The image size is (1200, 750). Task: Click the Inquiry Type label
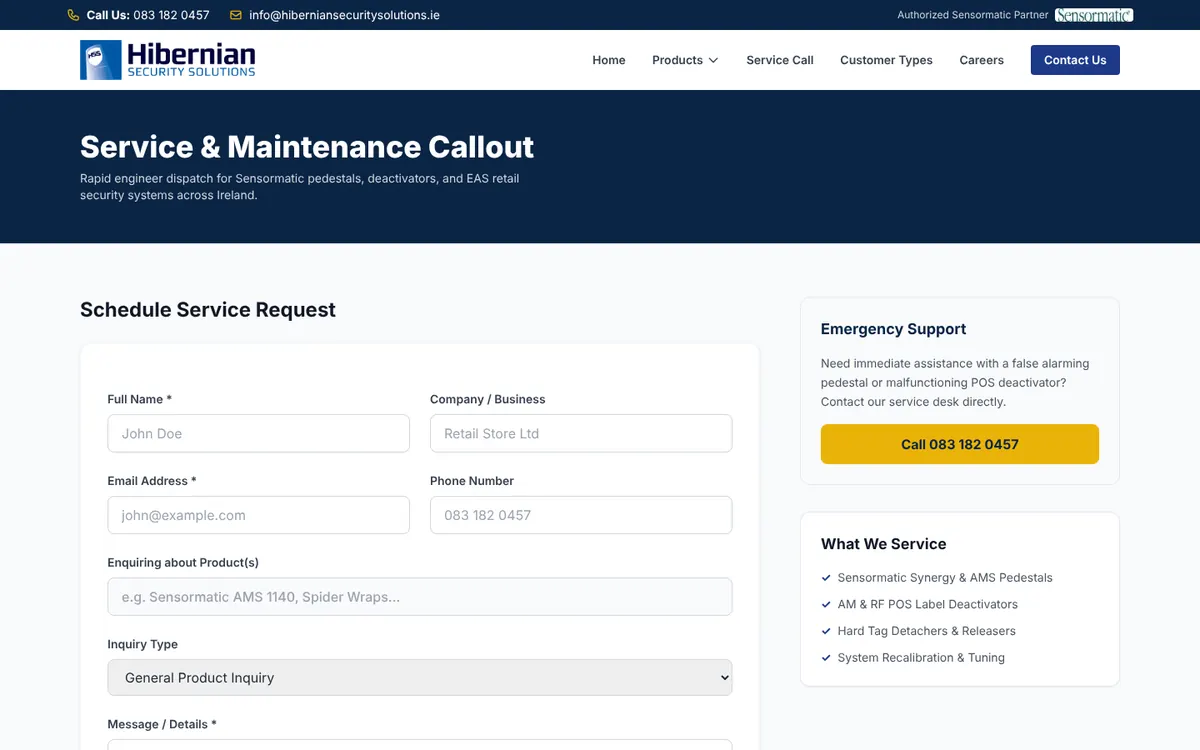[x=142, y=644]
